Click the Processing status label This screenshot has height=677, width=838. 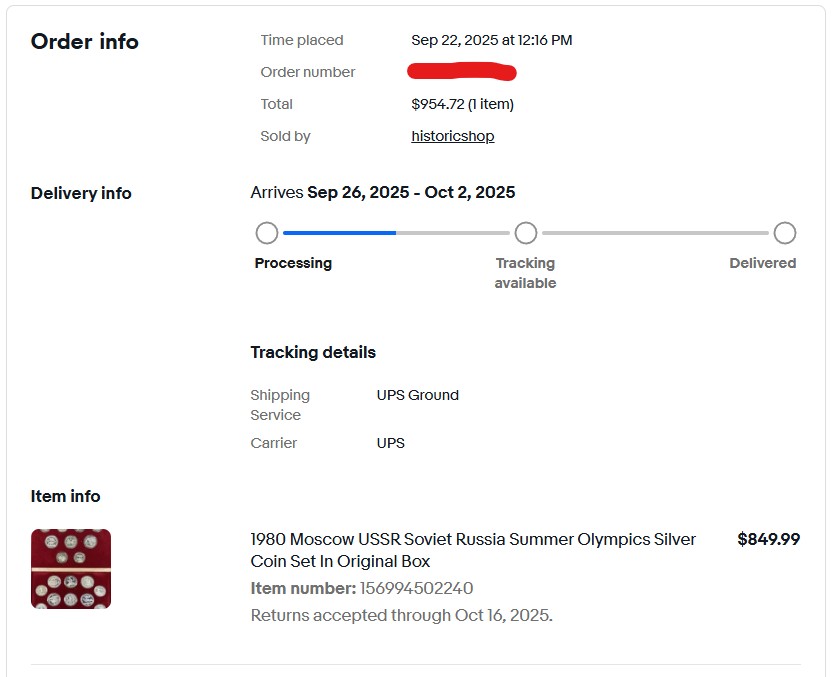tap(293, 263)
